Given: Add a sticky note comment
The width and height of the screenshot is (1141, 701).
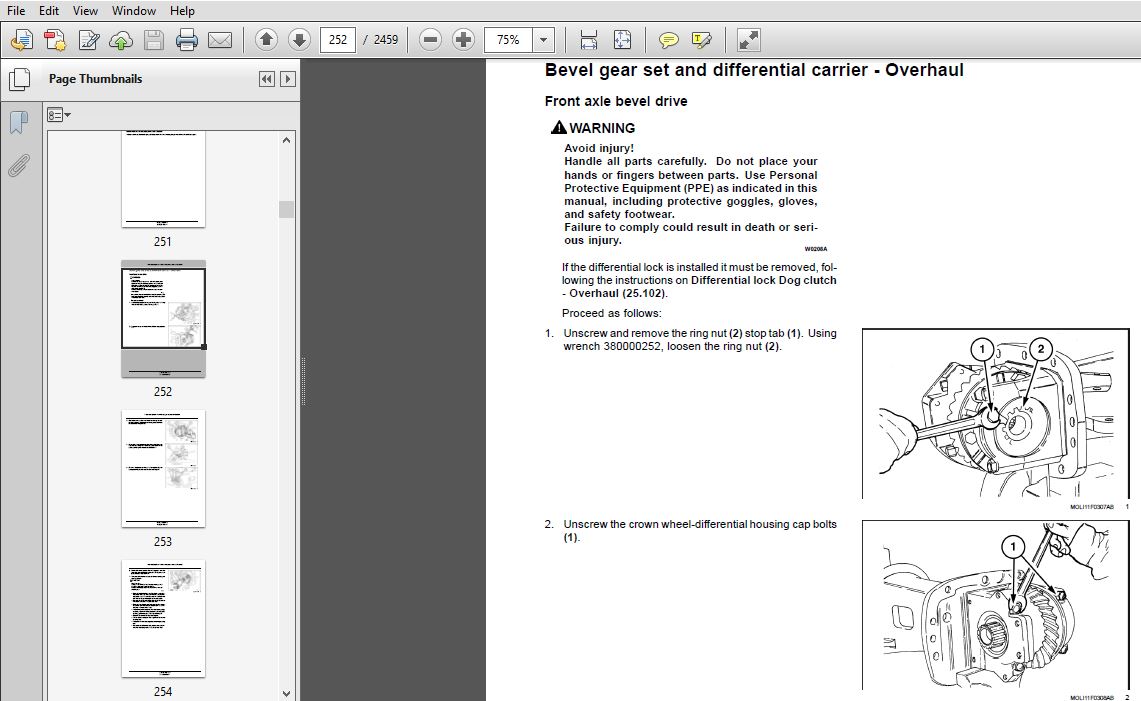Looking at the screenshot, I should click(x=668, y=40).
